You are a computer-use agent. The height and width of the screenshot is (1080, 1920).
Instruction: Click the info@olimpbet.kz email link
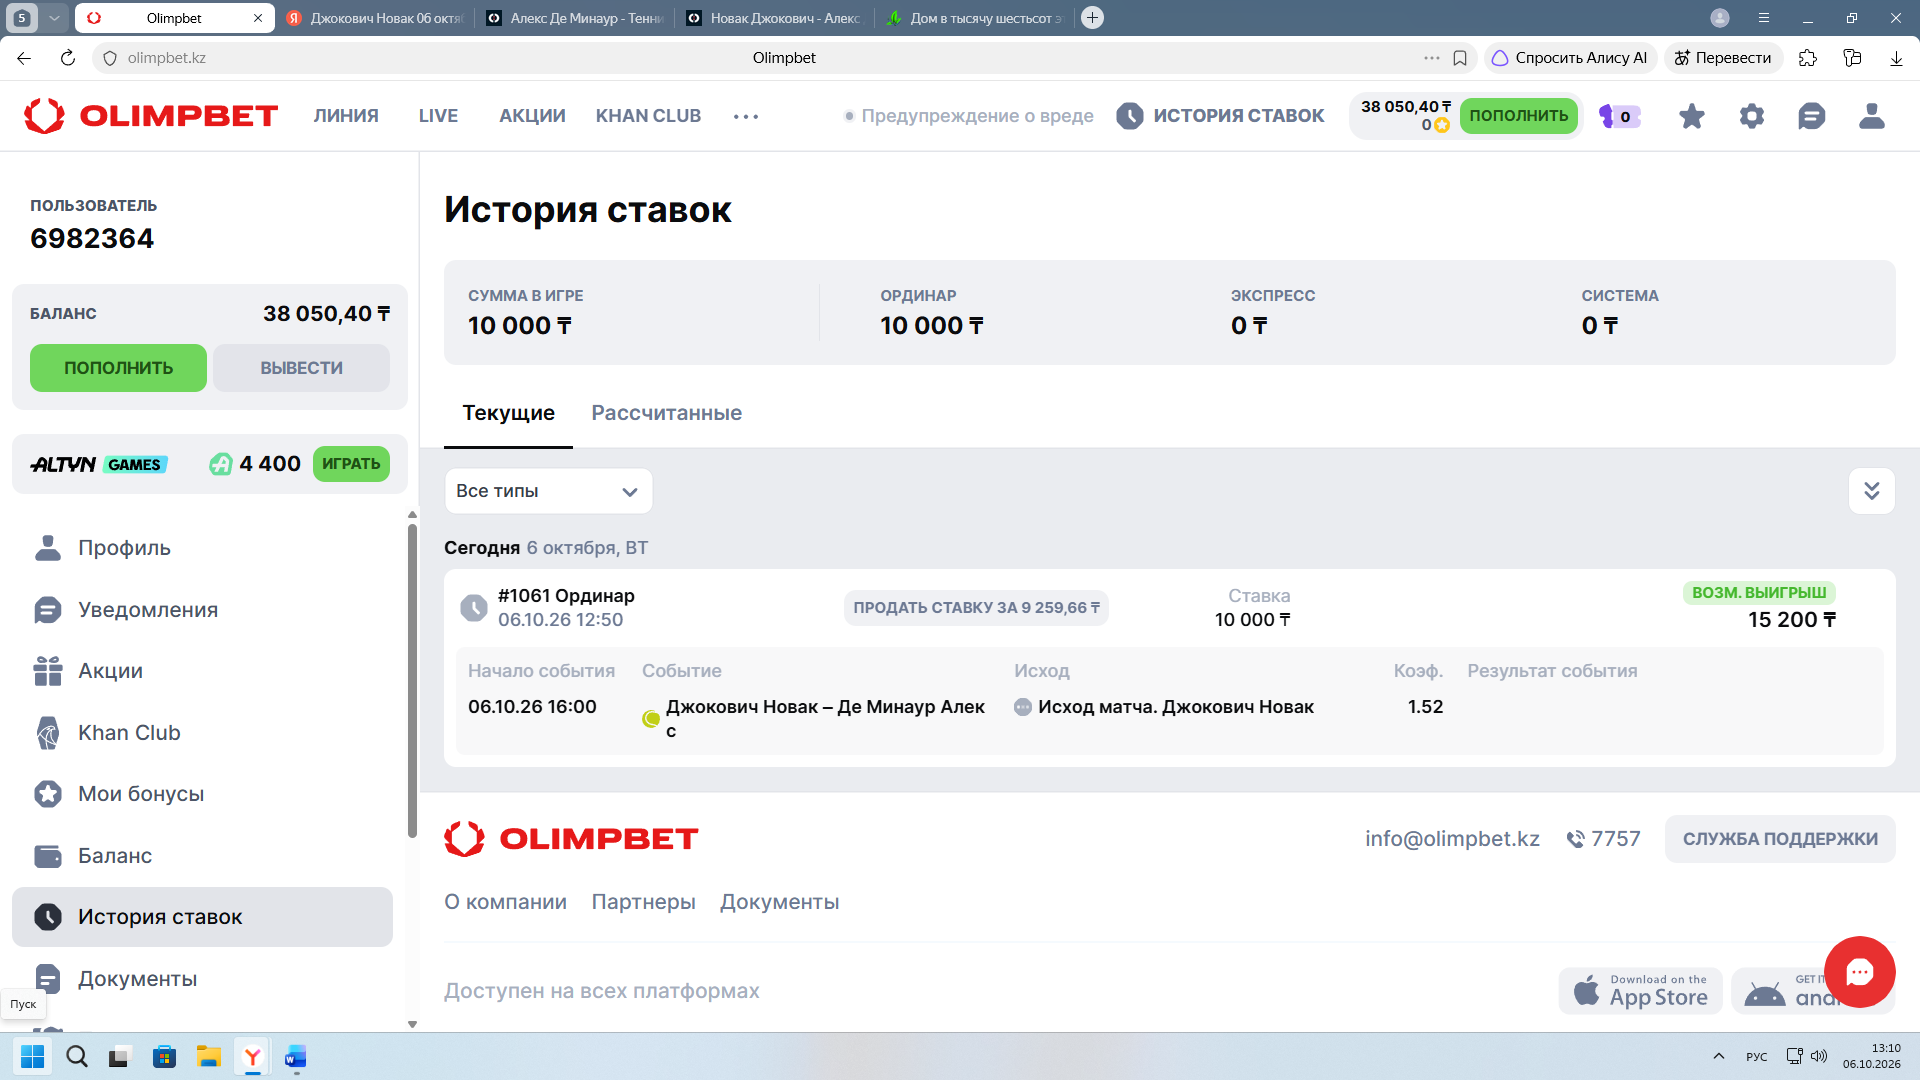pos(1452,839)
